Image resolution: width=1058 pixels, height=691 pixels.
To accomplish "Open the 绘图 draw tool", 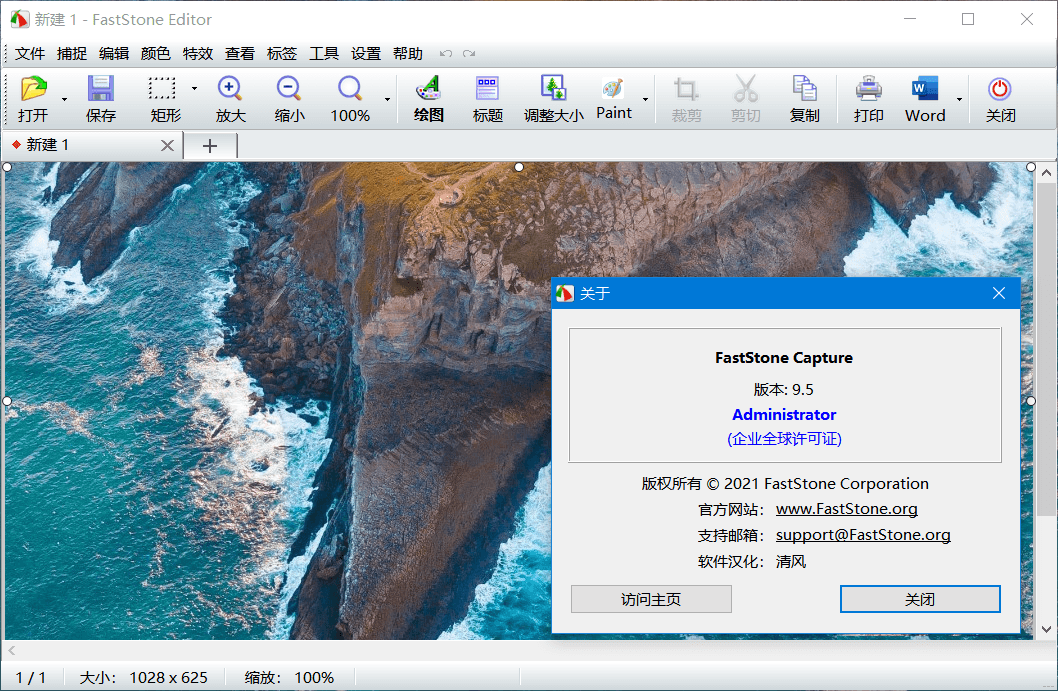I will 428,99.
